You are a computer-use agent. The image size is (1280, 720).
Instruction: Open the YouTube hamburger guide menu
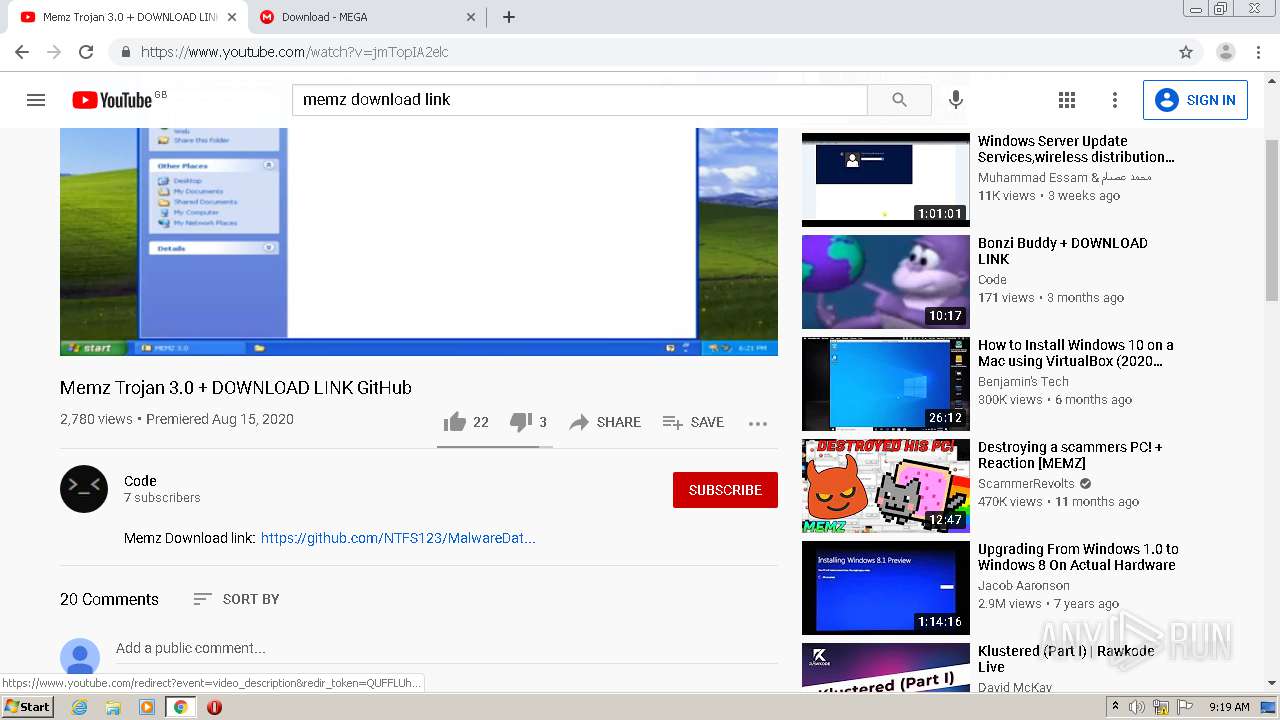tap(36, 100)
